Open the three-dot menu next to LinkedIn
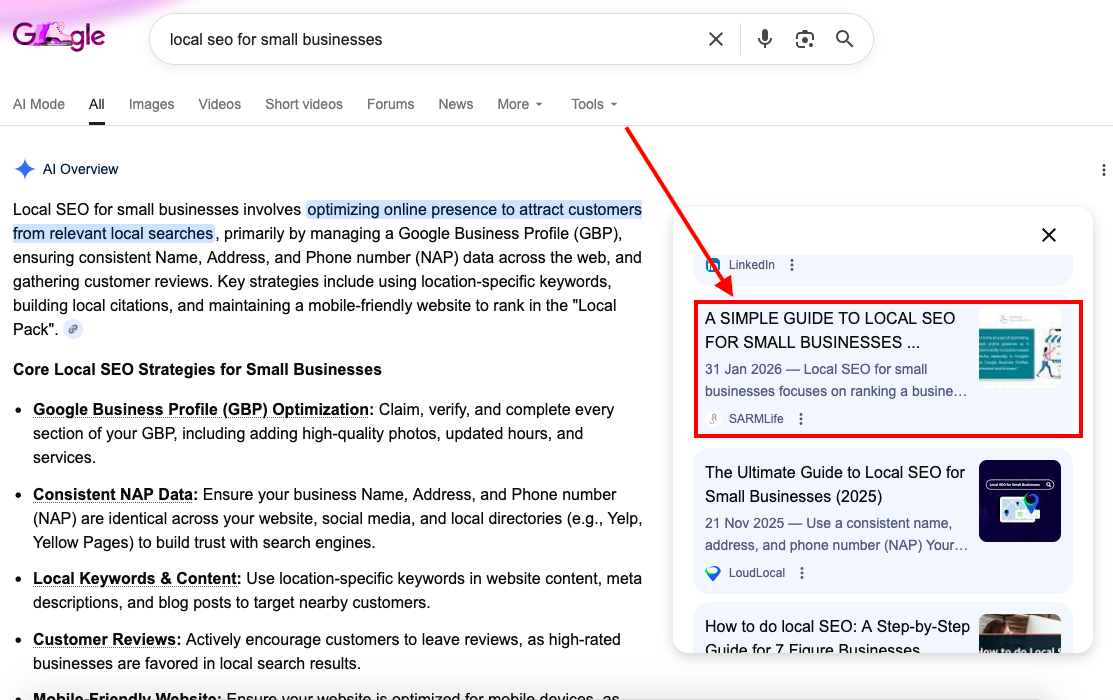Image resolution: width=1113 pixels, height=700 pixels. click(791, 264)
